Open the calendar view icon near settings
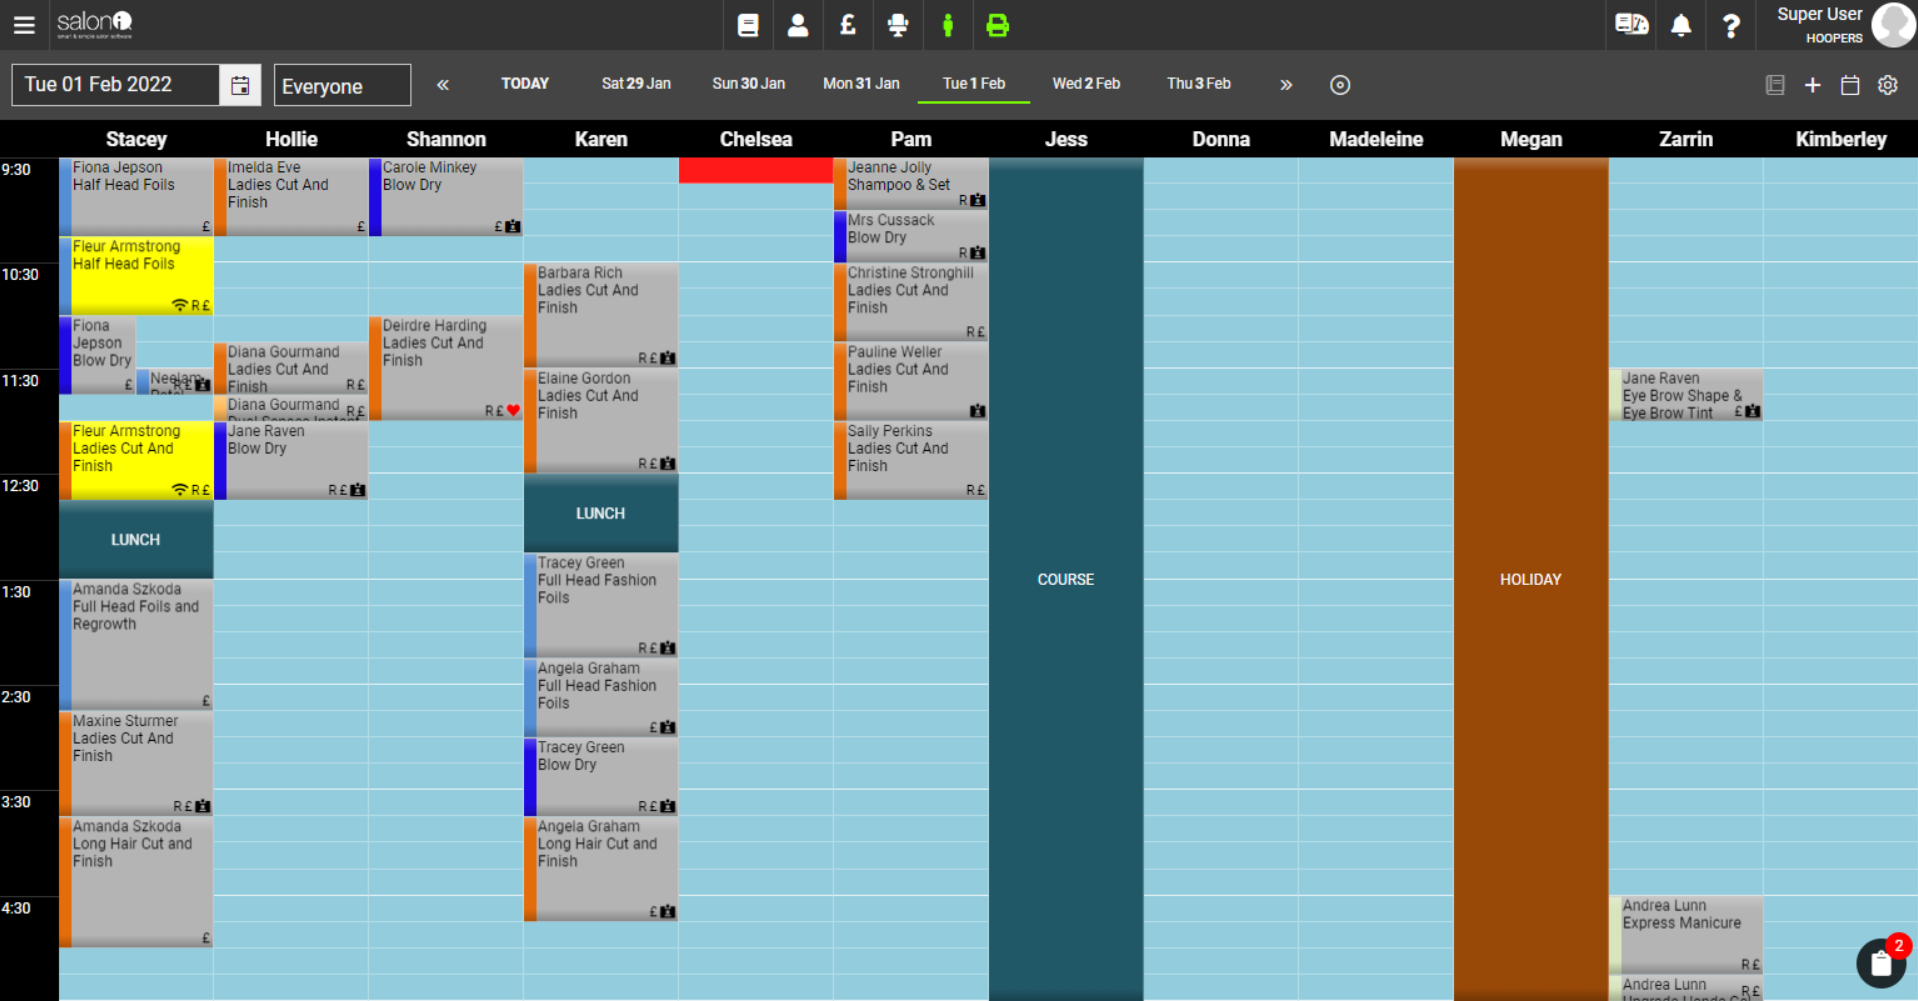The image size is (1918, 1001). pyautogui.click(x=1850, y=85)
